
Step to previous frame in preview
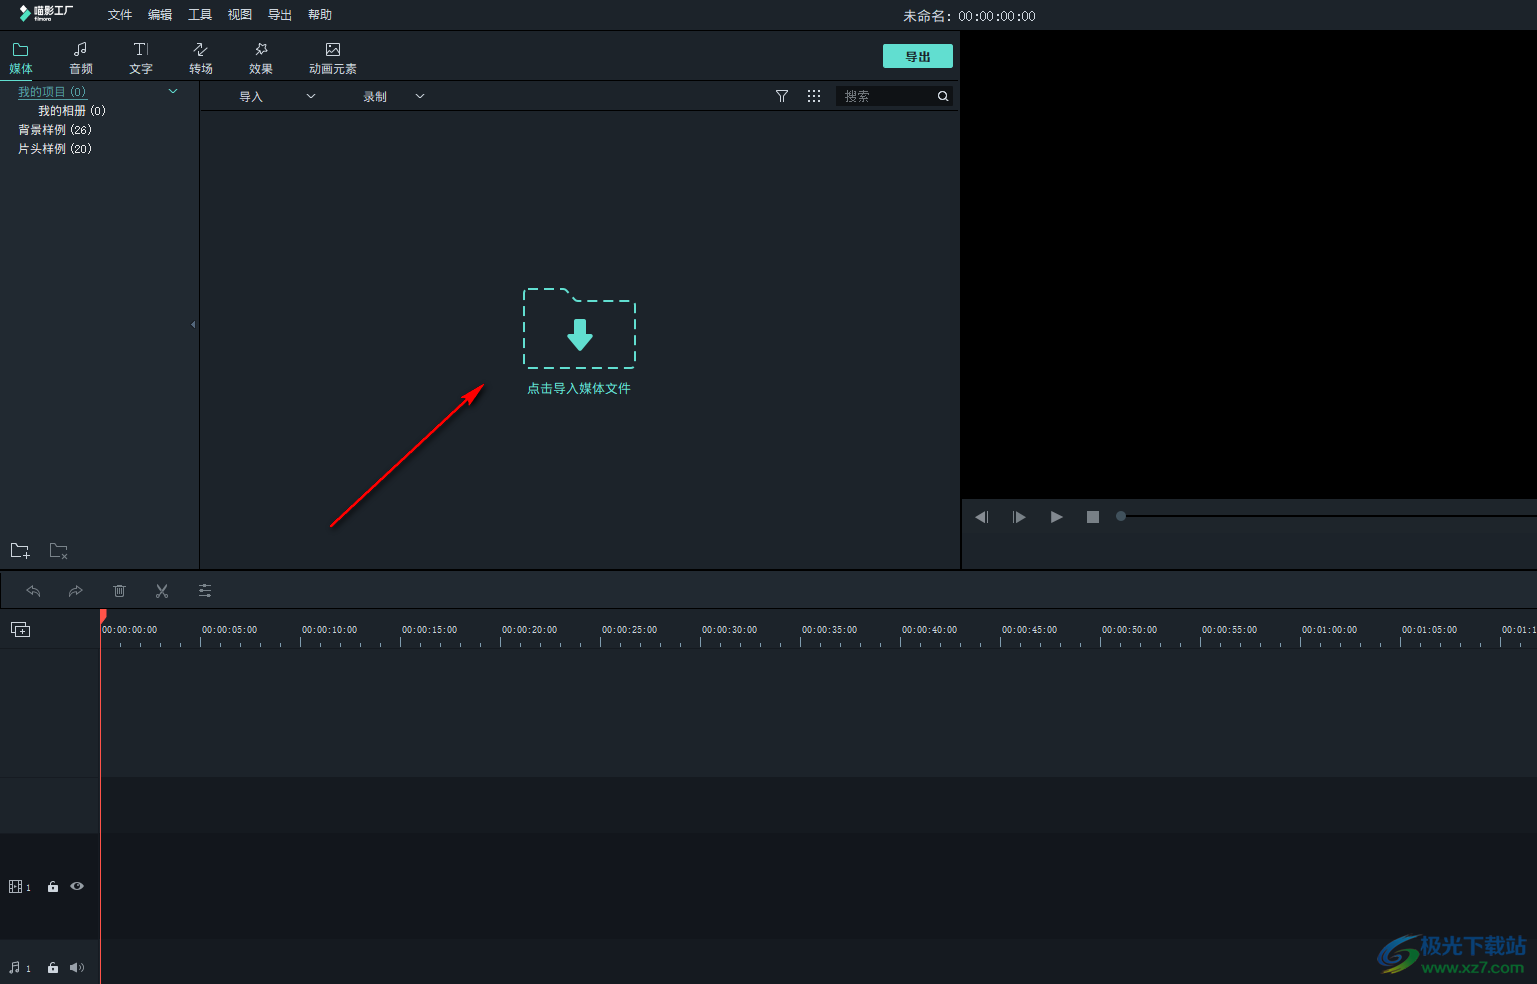coord(982,517)
